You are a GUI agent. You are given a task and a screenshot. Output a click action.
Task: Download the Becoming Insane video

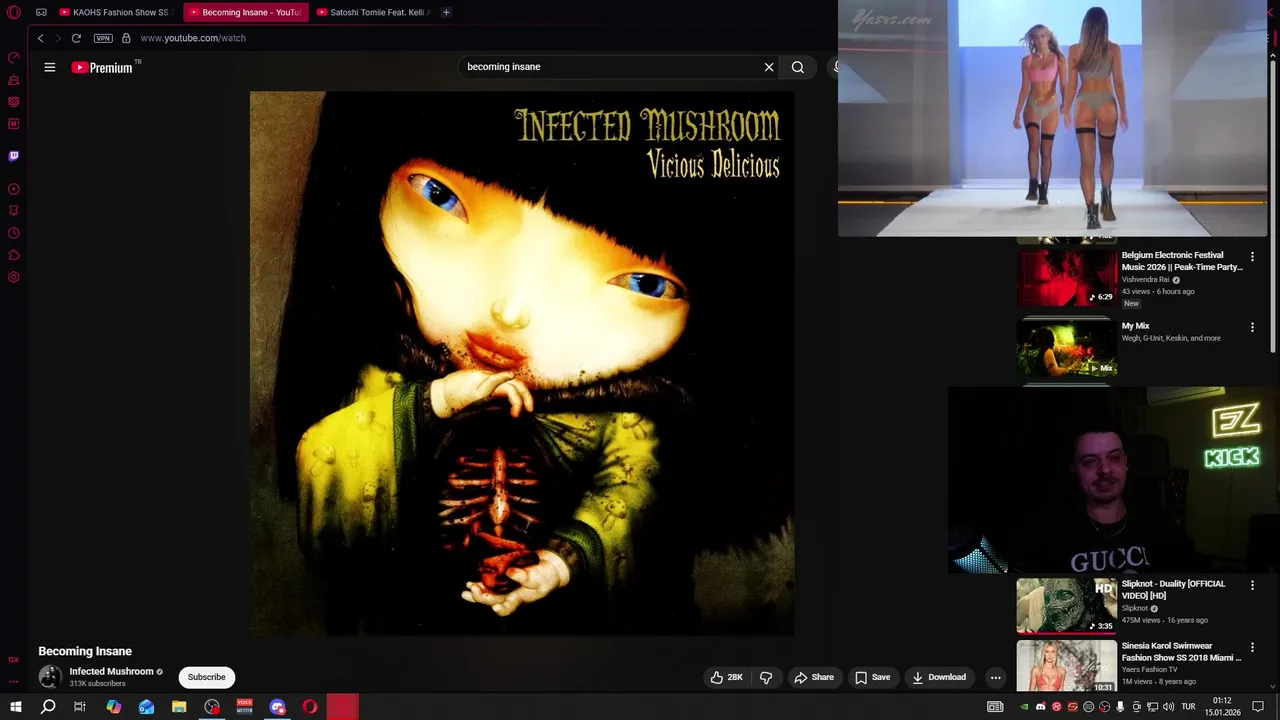[x=939, y=677]
